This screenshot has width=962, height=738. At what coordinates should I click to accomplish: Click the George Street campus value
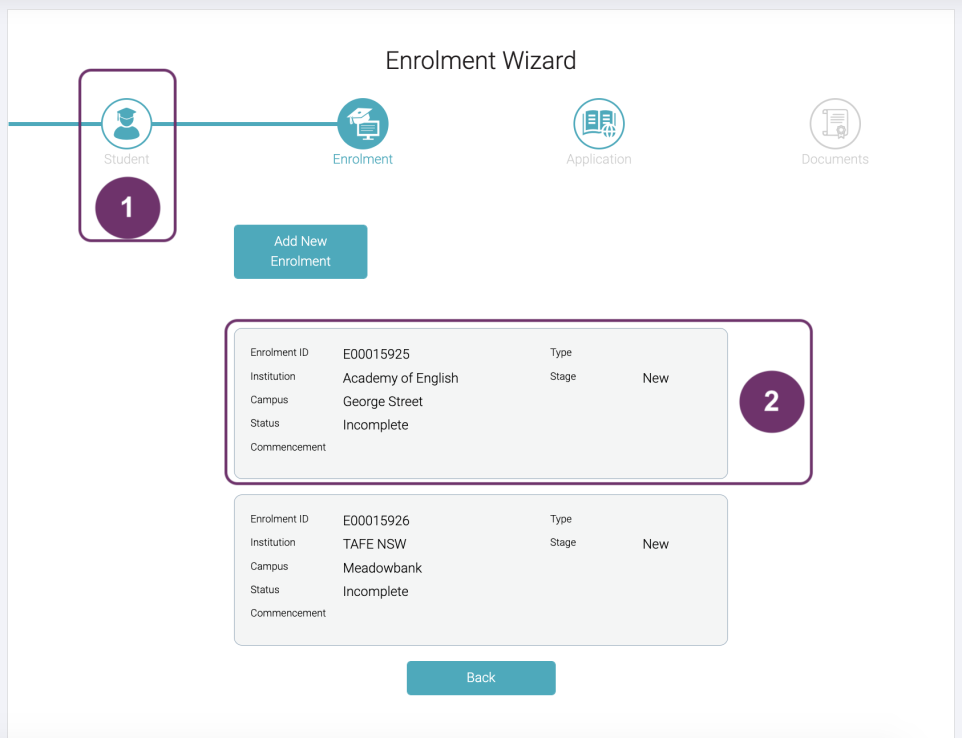pyautogui.click(x=383, y=401)
